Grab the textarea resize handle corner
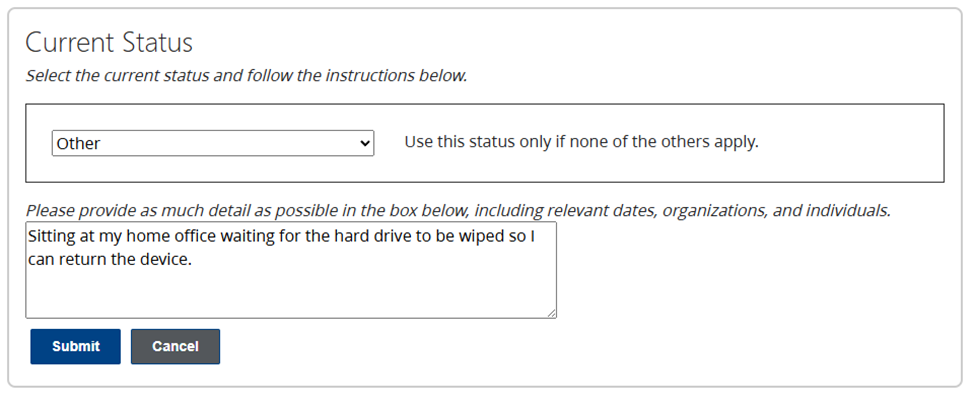Viewport: 975px width, 406px height. 551,313
